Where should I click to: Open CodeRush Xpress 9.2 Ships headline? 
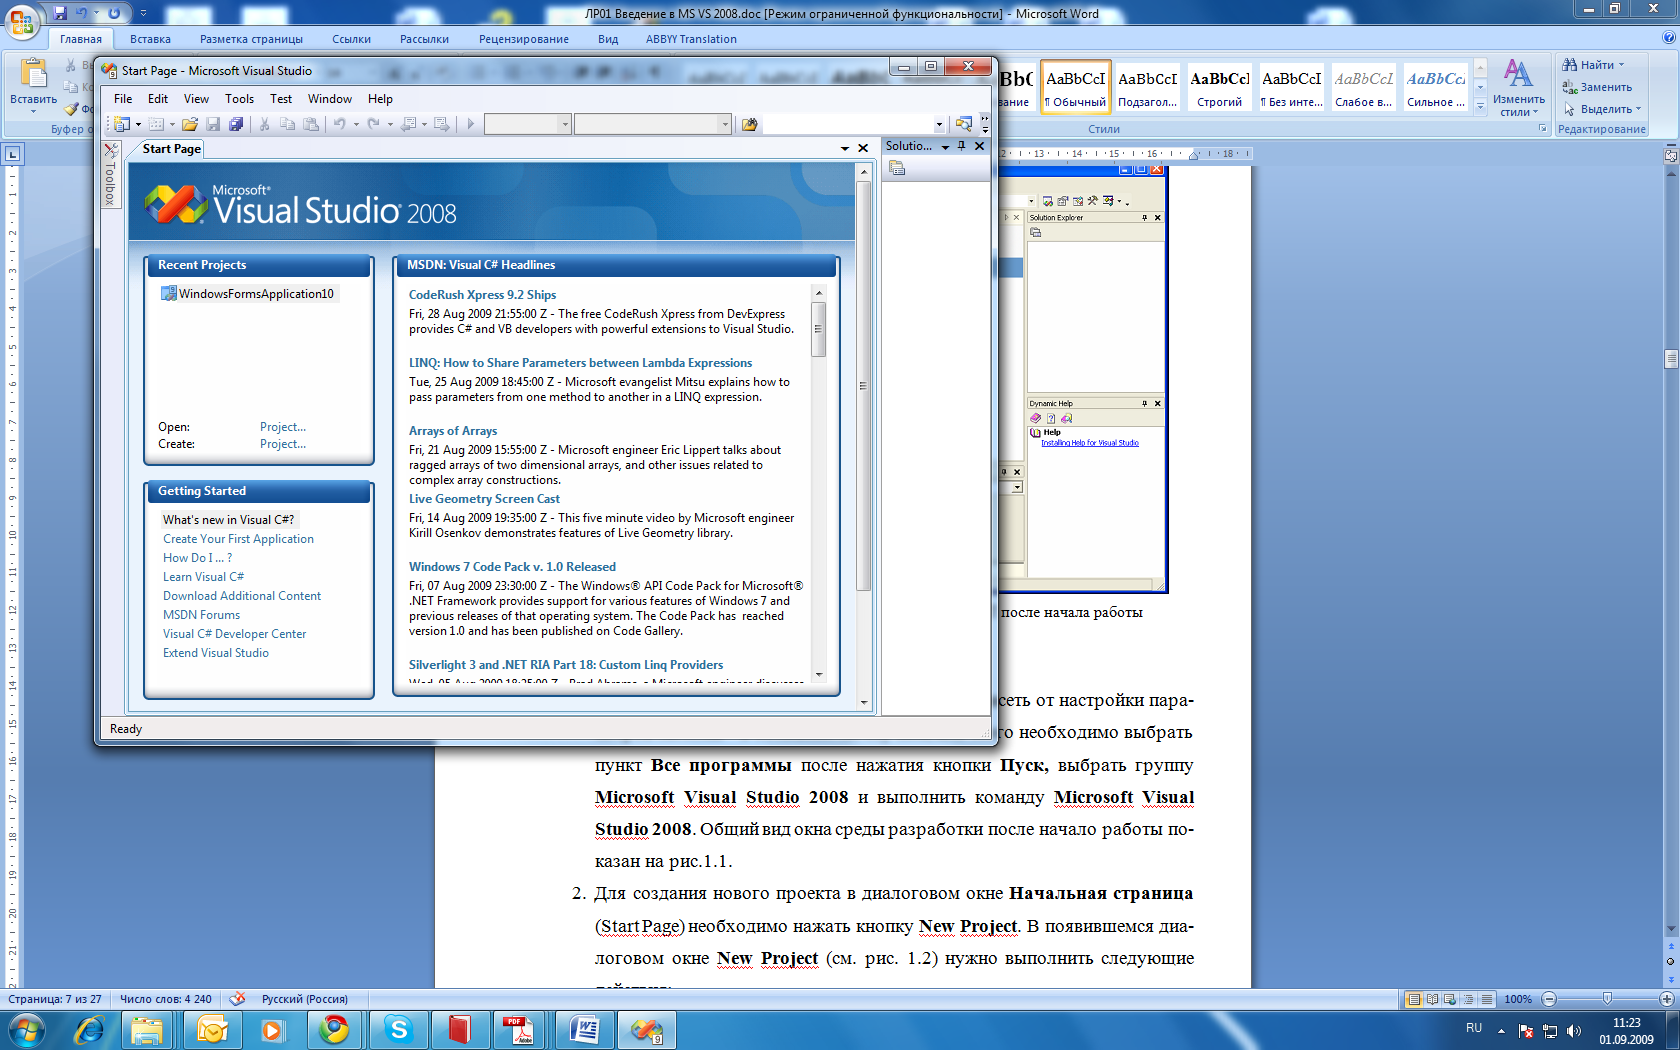point(482,295)
